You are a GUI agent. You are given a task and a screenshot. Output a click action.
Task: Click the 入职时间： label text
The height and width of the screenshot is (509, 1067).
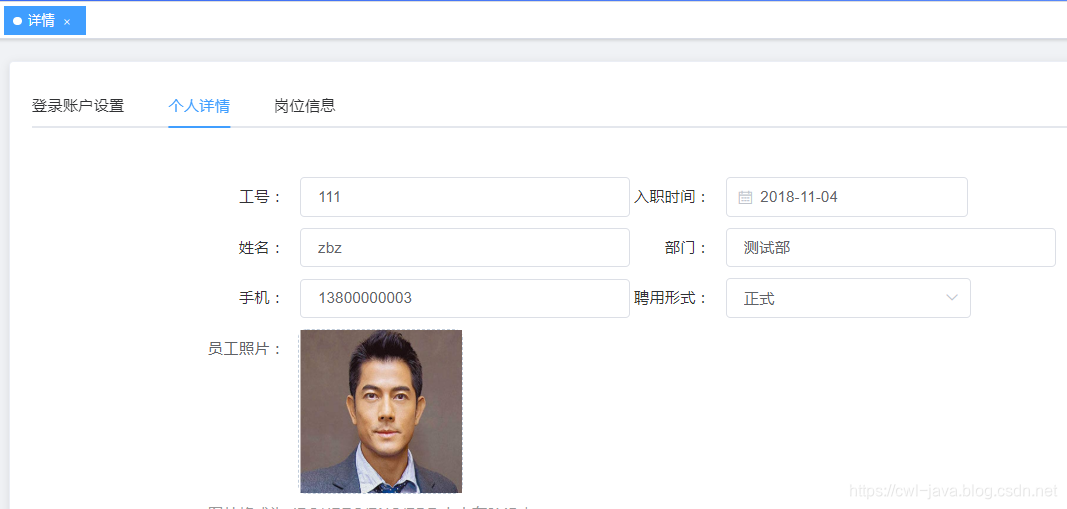click(x=671, y=197)
